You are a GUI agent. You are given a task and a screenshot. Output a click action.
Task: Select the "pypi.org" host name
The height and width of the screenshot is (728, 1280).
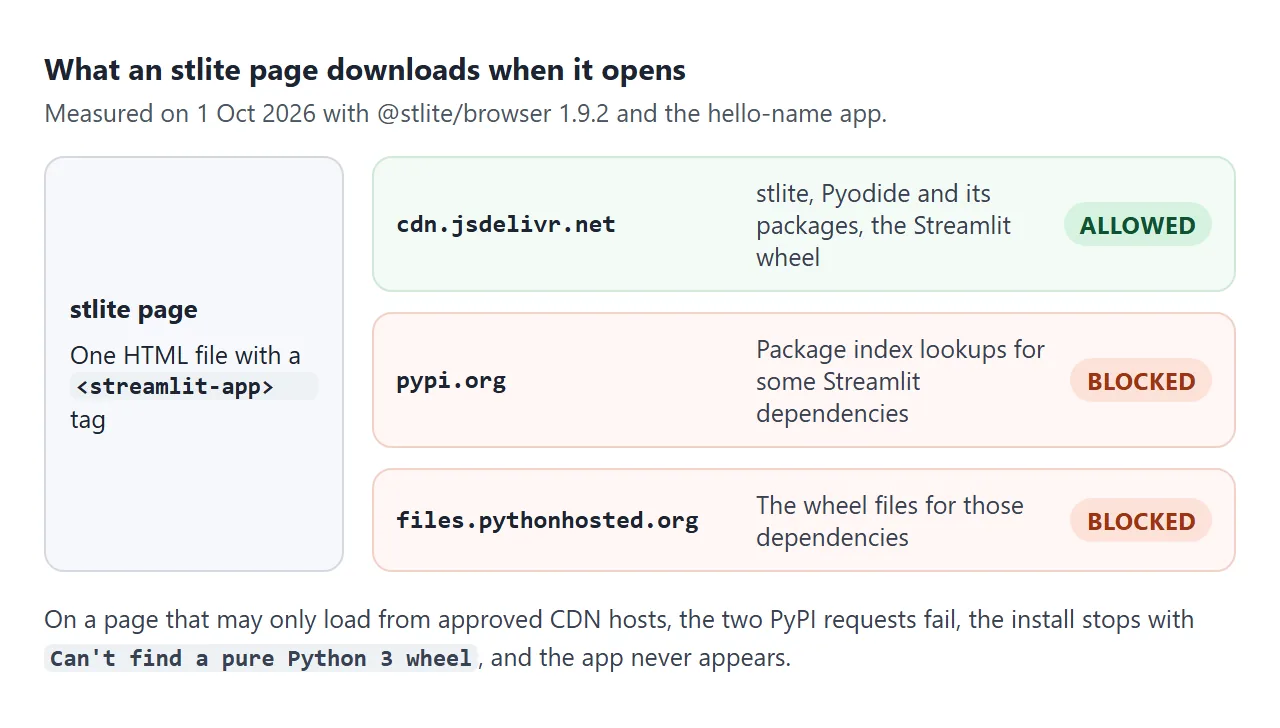(451, 381)
